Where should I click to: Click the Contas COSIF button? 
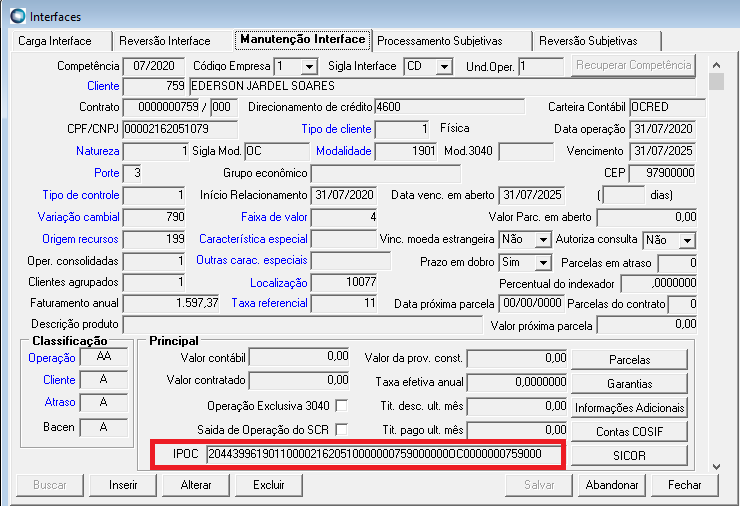[630, 431]
